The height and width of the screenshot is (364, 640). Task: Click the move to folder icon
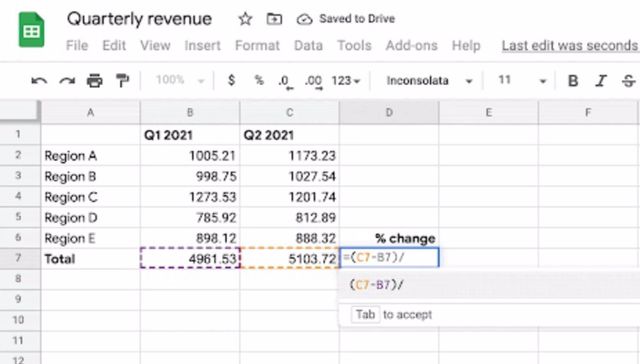tap(274, 19)
